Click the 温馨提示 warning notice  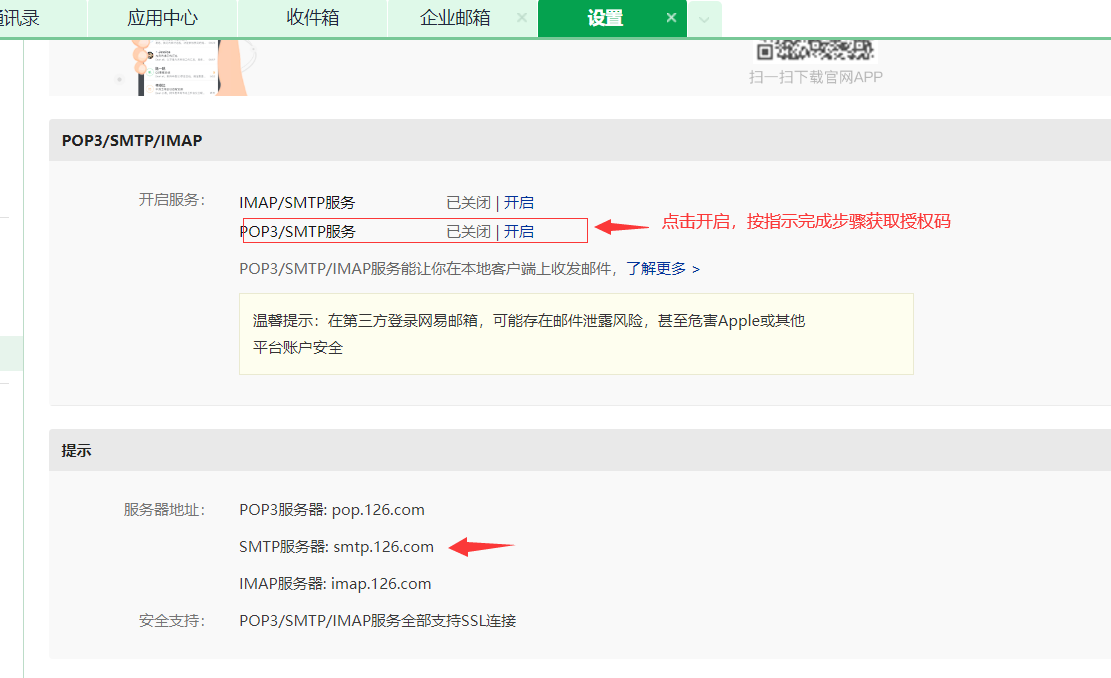(576, 334)
